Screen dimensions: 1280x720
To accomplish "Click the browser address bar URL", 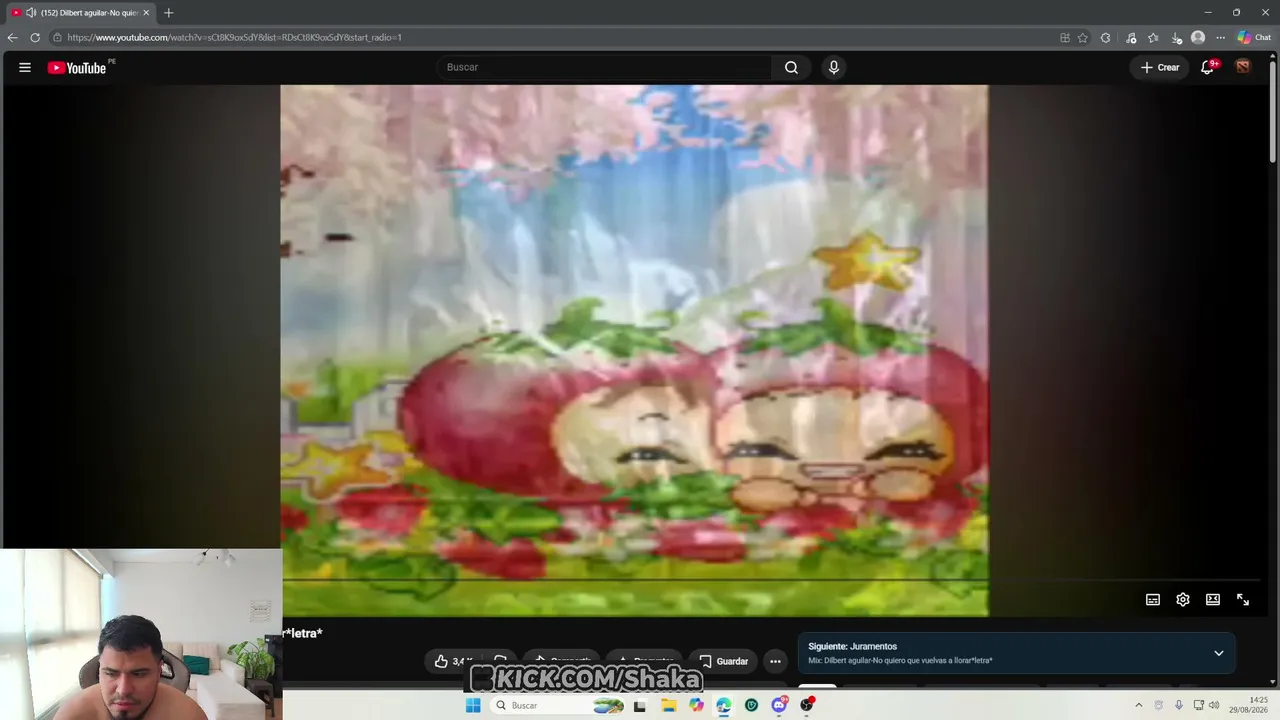I will tap(234, 38).
